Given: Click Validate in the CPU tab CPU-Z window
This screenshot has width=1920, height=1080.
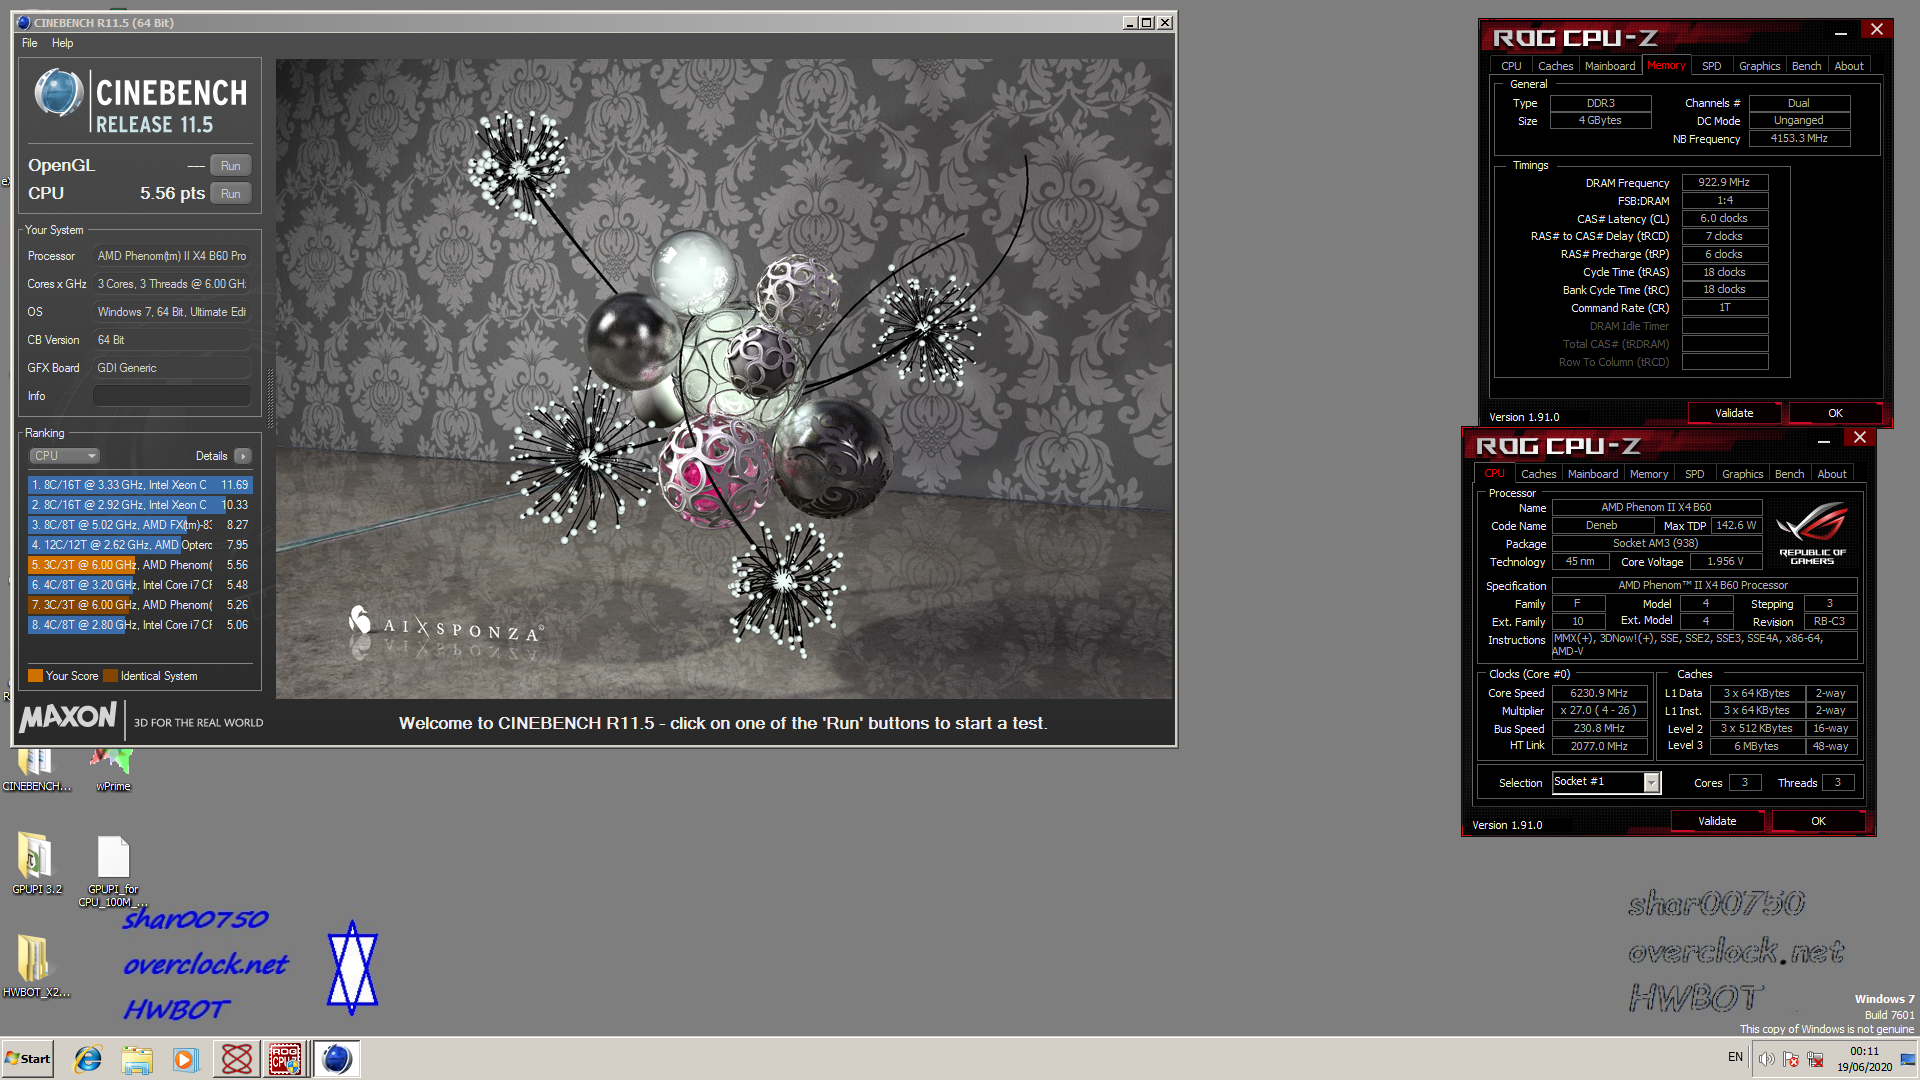Looking at the screenshot, I should 1717,821.
